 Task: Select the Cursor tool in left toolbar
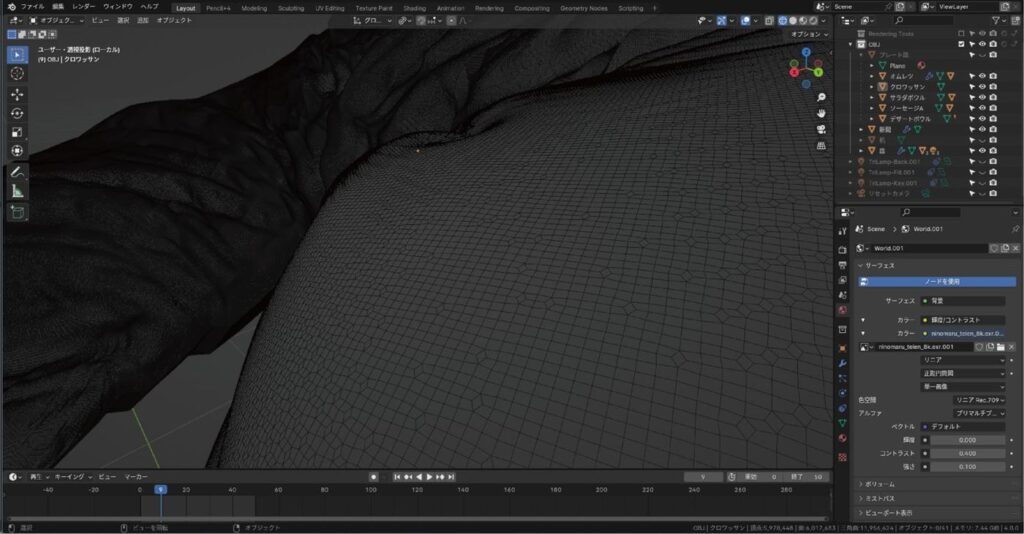(x=17, y=74)
